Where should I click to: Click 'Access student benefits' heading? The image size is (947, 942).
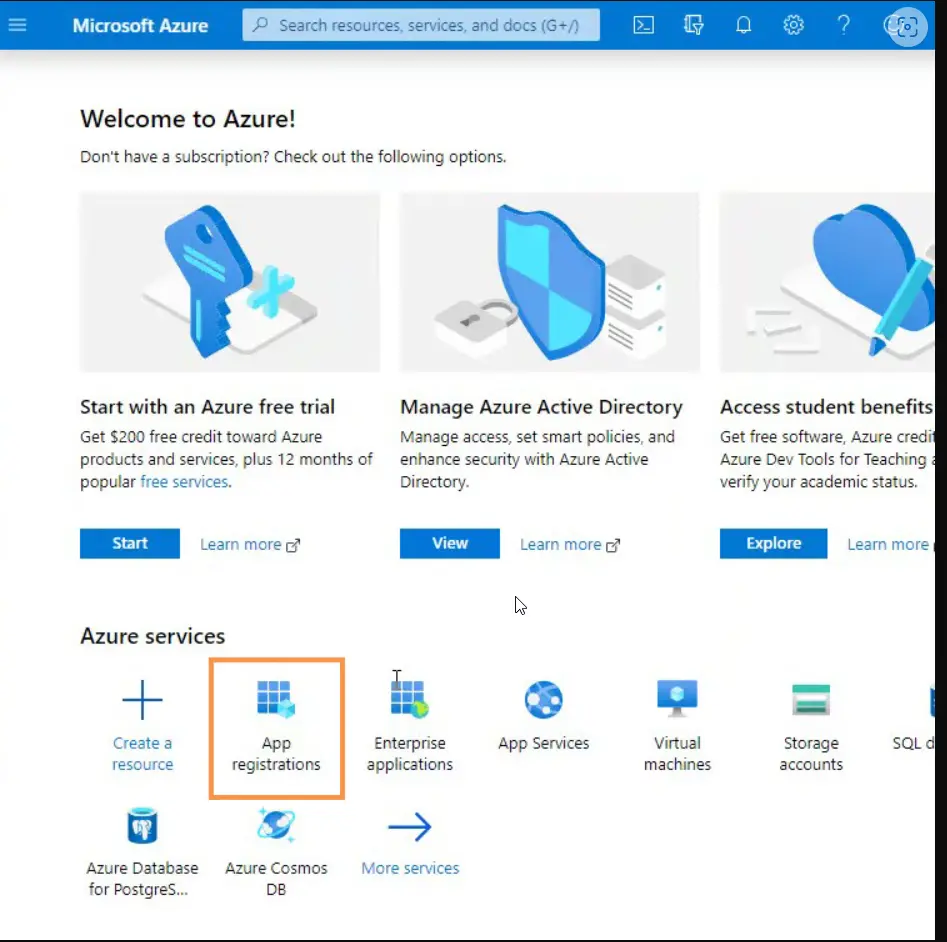827,407
